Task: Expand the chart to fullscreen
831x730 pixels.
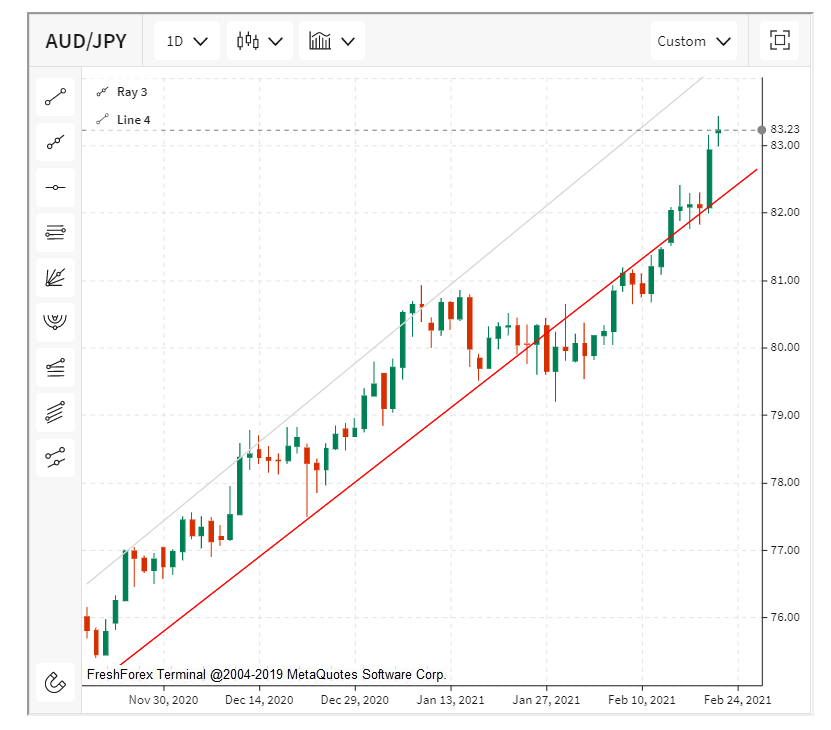Action: coord(780,40)
